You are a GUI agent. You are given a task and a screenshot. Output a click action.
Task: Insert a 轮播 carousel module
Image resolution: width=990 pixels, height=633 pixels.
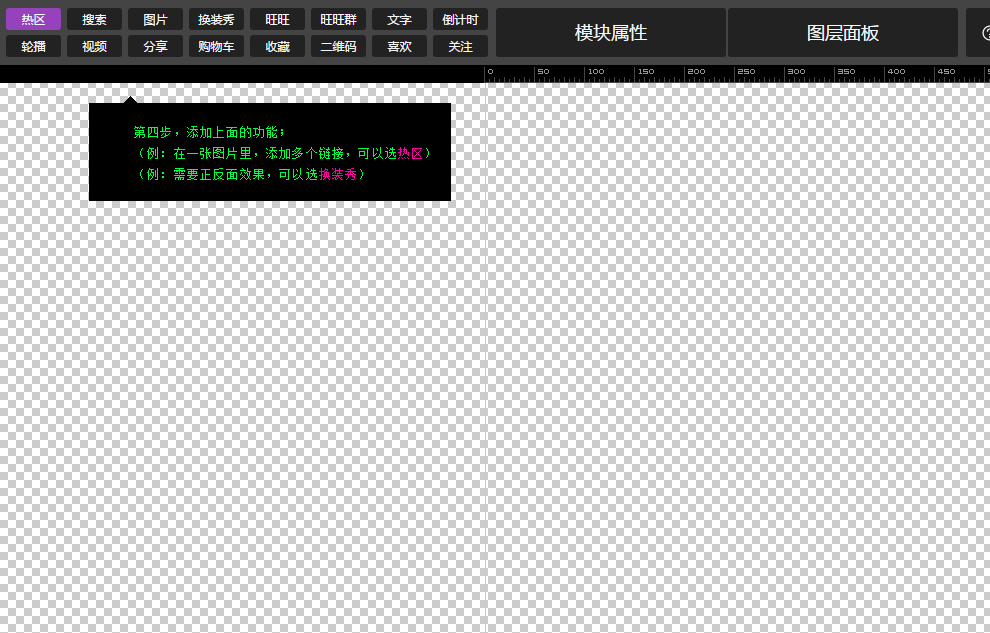coord(33,46)
